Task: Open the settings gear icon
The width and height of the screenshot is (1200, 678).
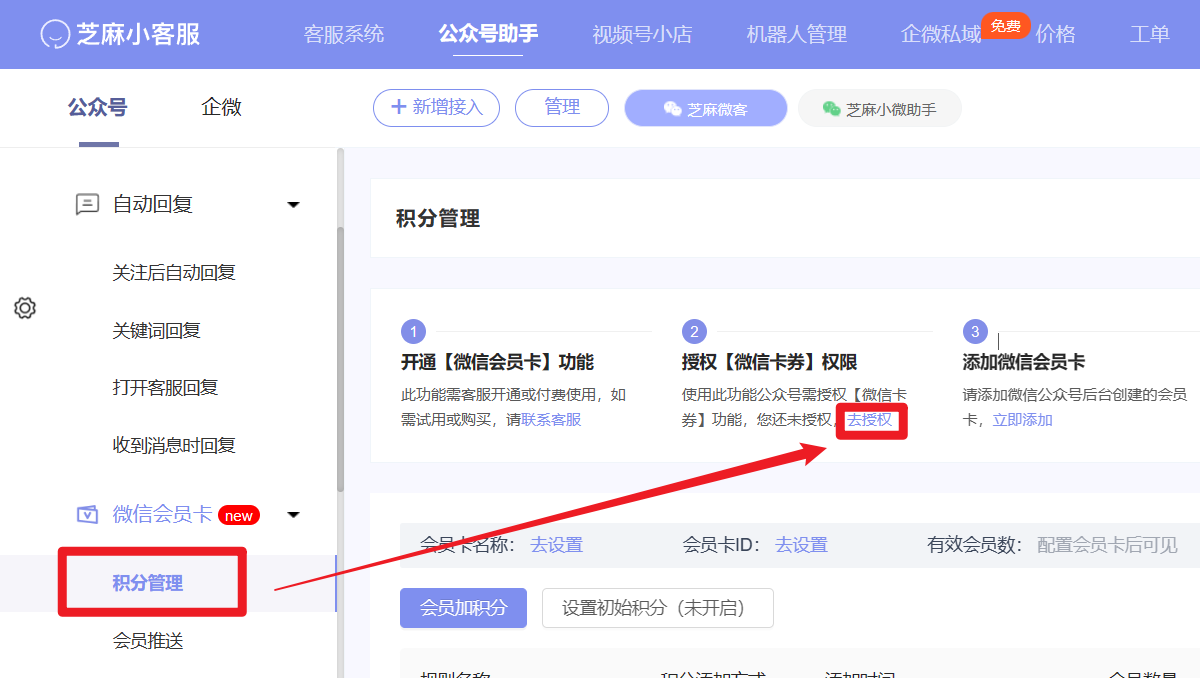Action: pos(25,308)
